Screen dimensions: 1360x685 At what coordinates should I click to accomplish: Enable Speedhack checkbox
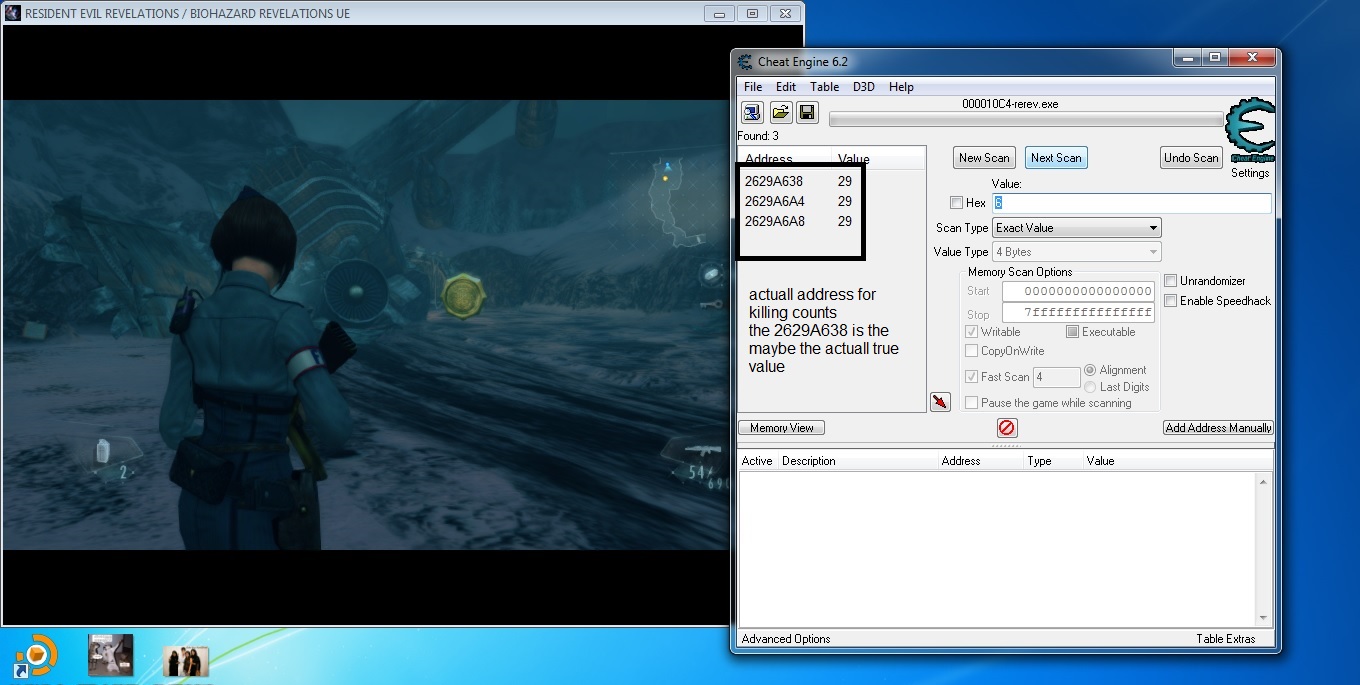pyautogui.click(x=1171, y=301)
